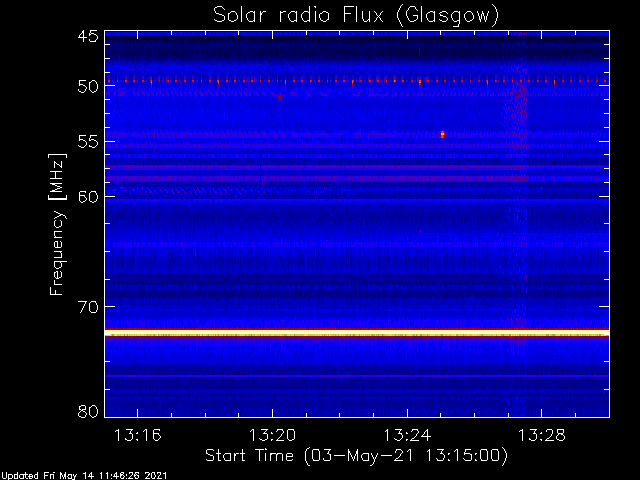Click the 80 frequency tick label
The width and height of the screenshot is (640, 480).
pos(88,411)
